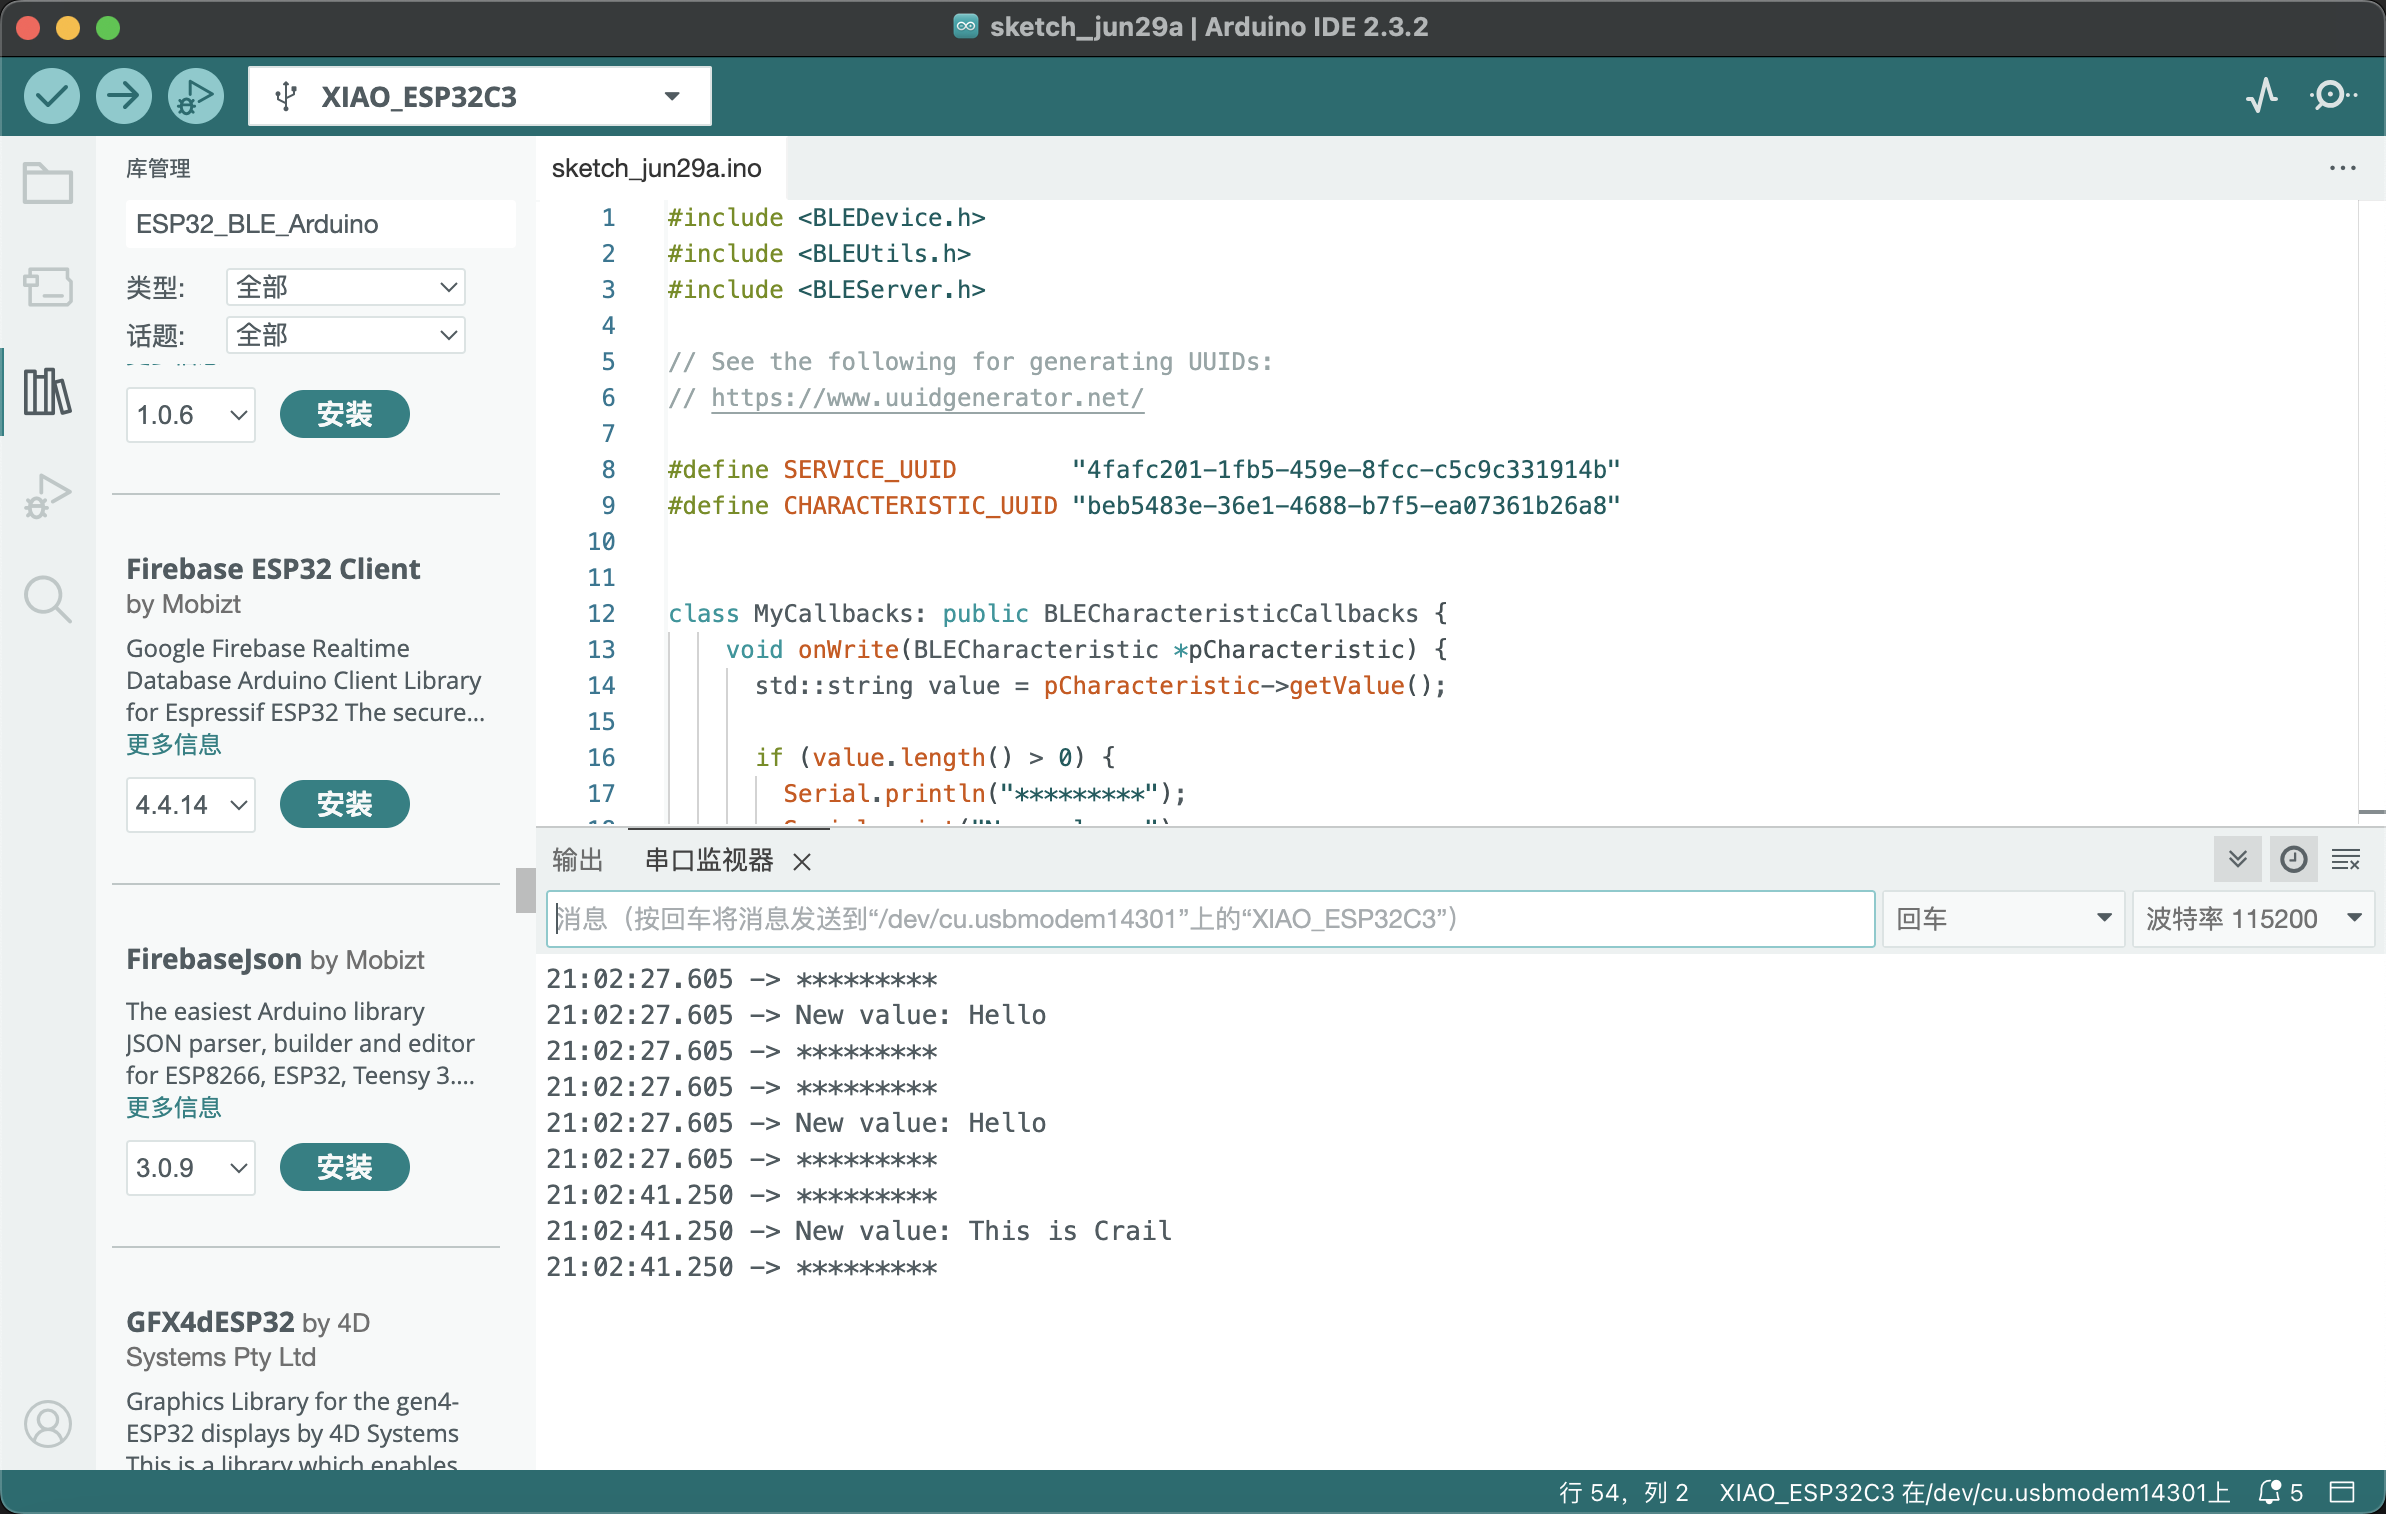Open the Search sidebar magnifier icon
The height and width of the screenshot is (1514, 2386).
point(47,599)
